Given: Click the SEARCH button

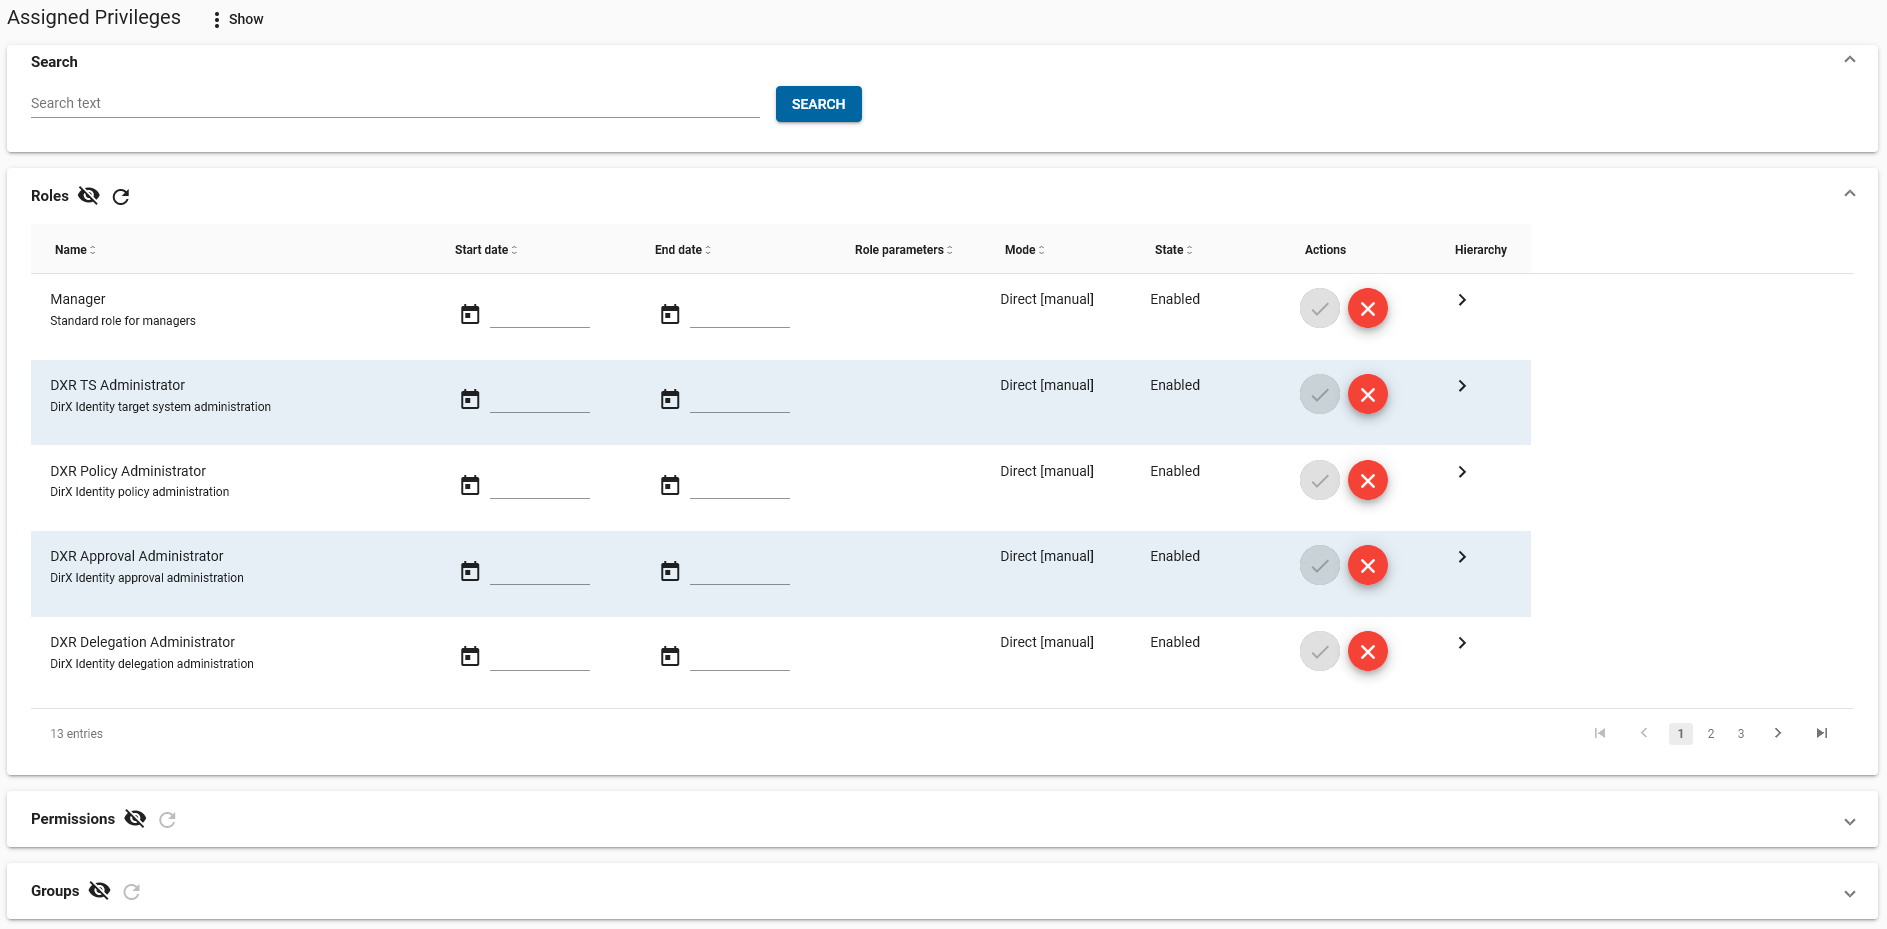Looking at the screenshot, I should click(818, 104).
